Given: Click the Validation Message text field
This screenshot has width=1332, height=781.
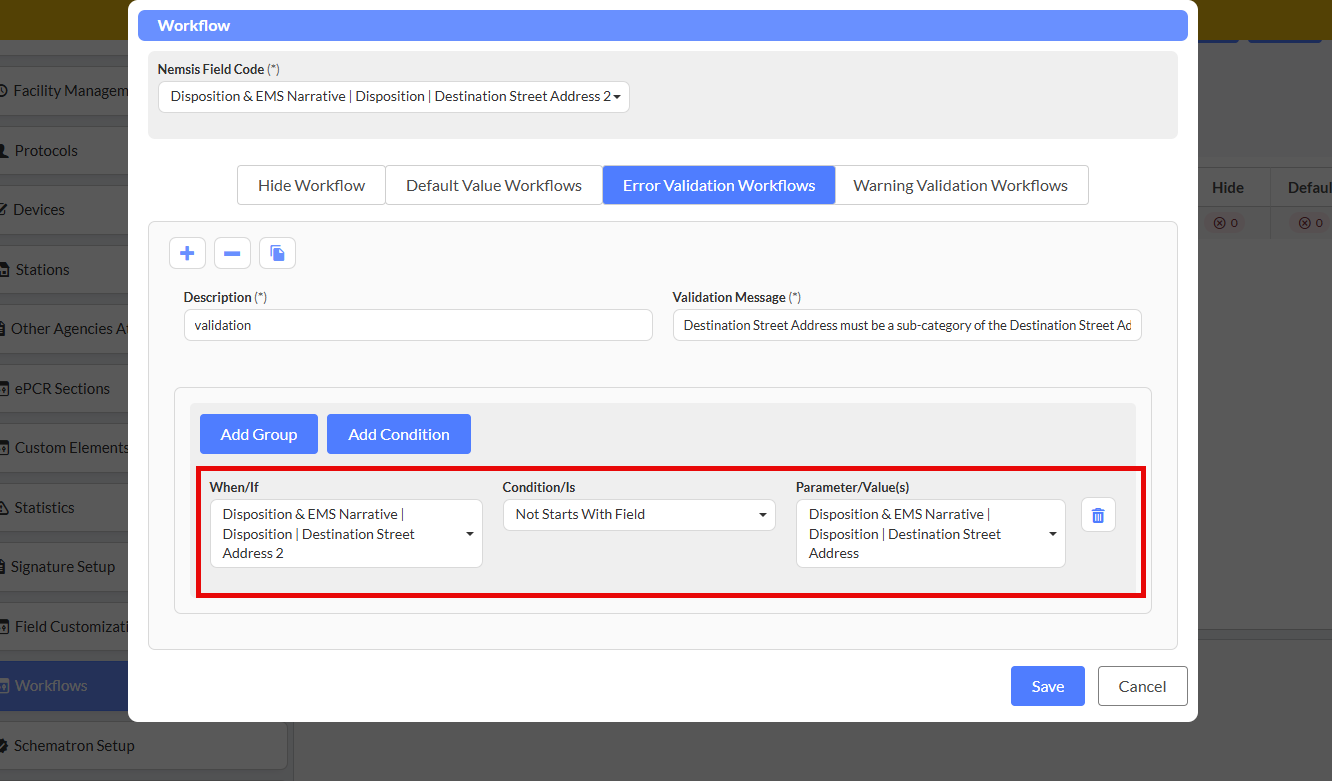Looking at the screenshot, I should pyautogui.click(x=906, y=325).
